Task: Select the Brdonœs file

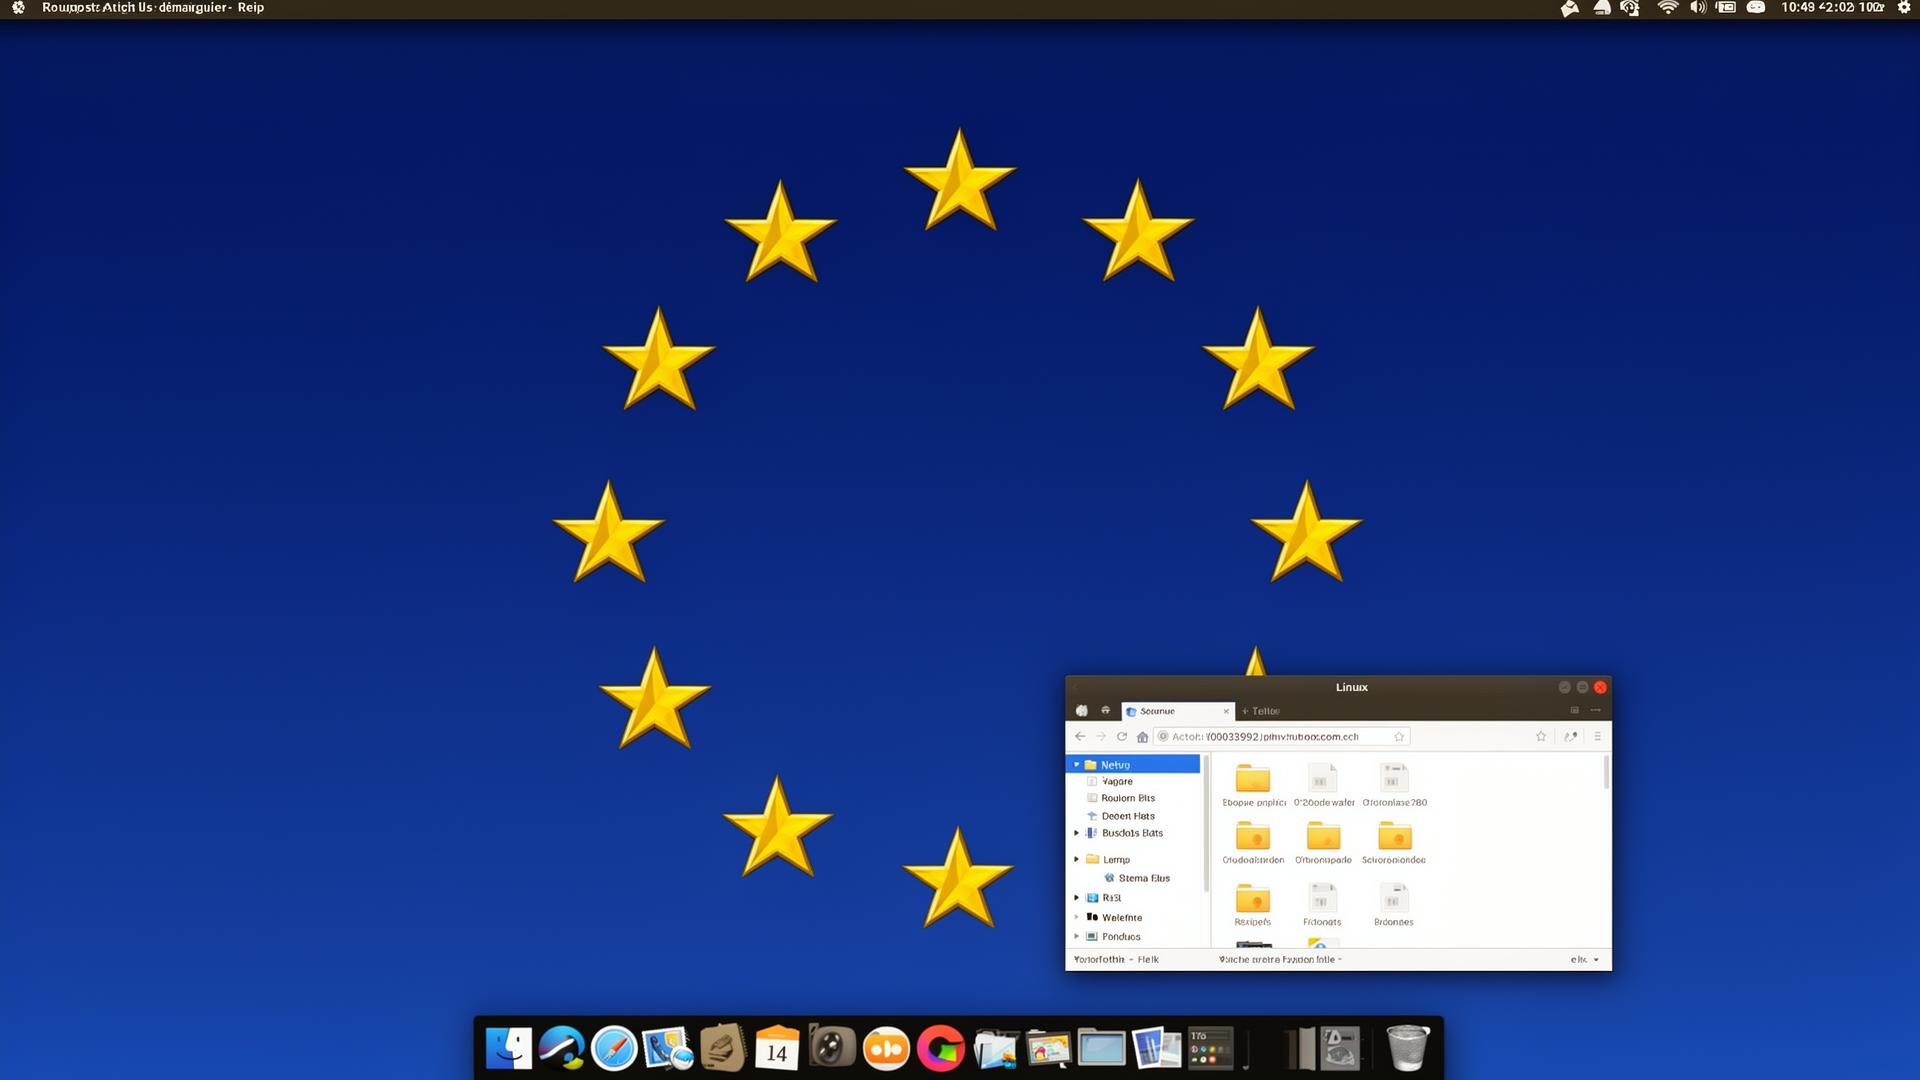Action: point(1394,904)
